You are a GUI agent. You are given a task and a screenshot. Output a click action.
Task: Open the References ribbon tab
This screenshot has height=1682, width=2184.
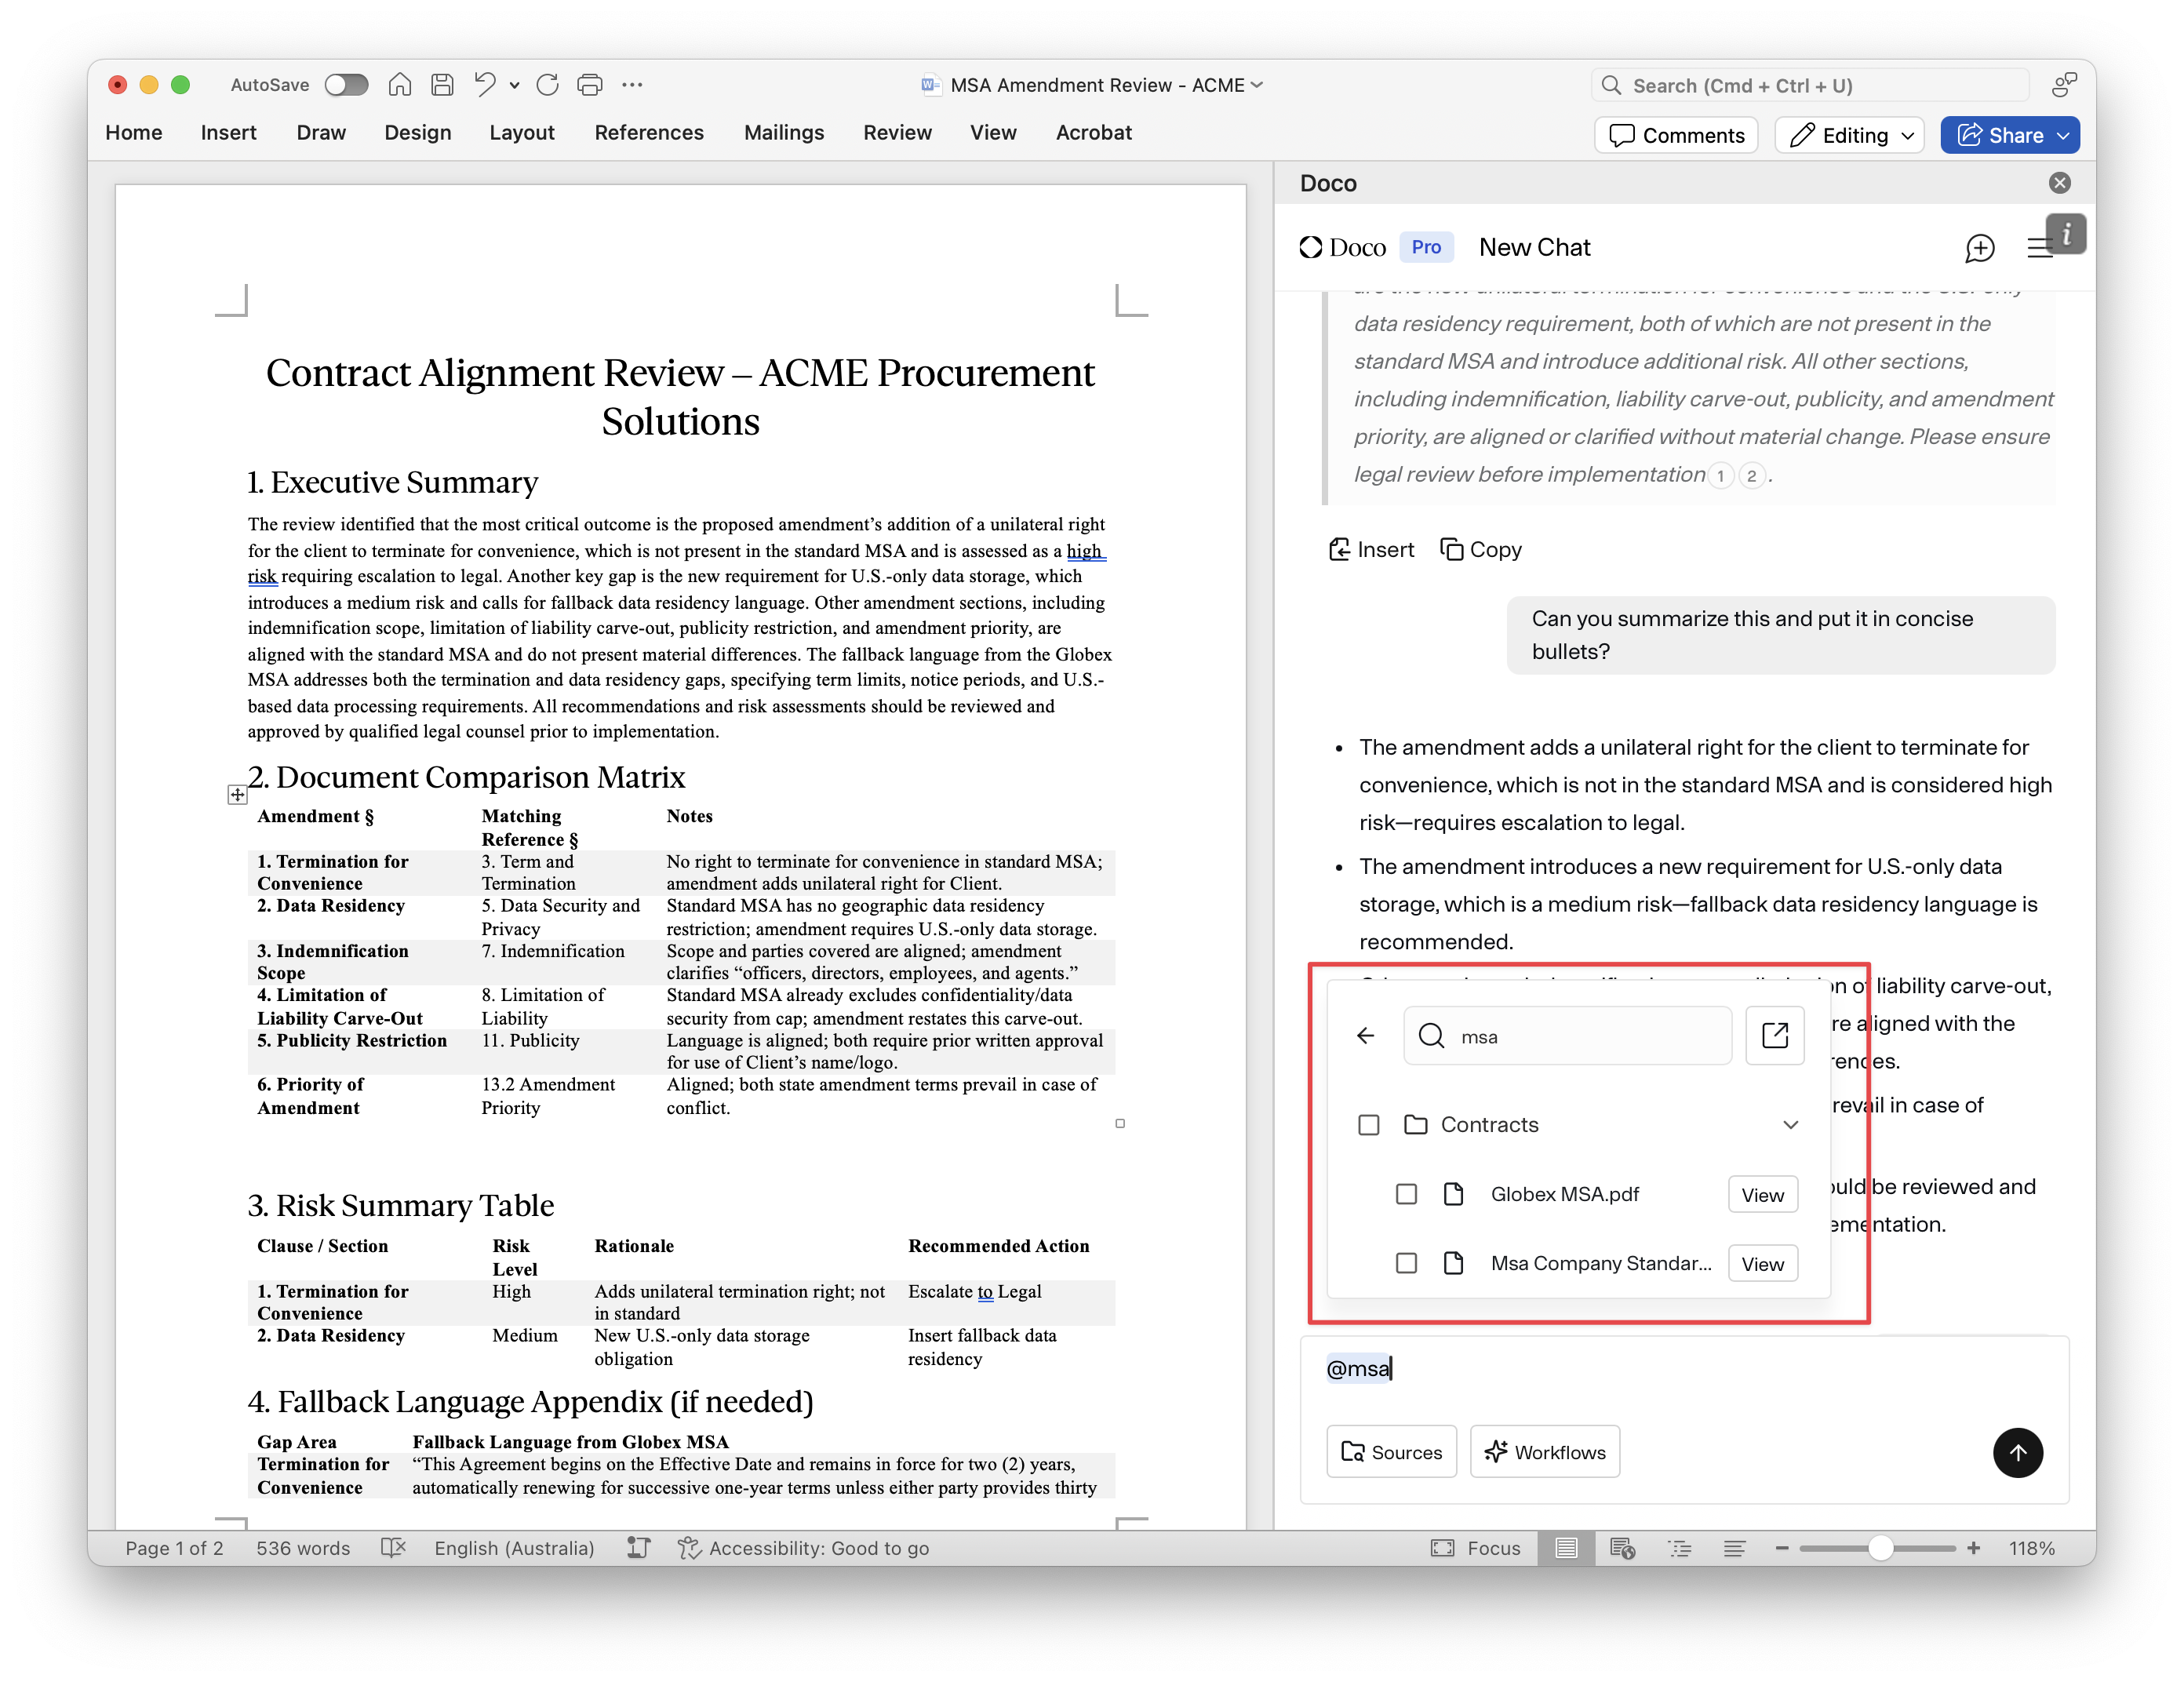coord(648,132)
